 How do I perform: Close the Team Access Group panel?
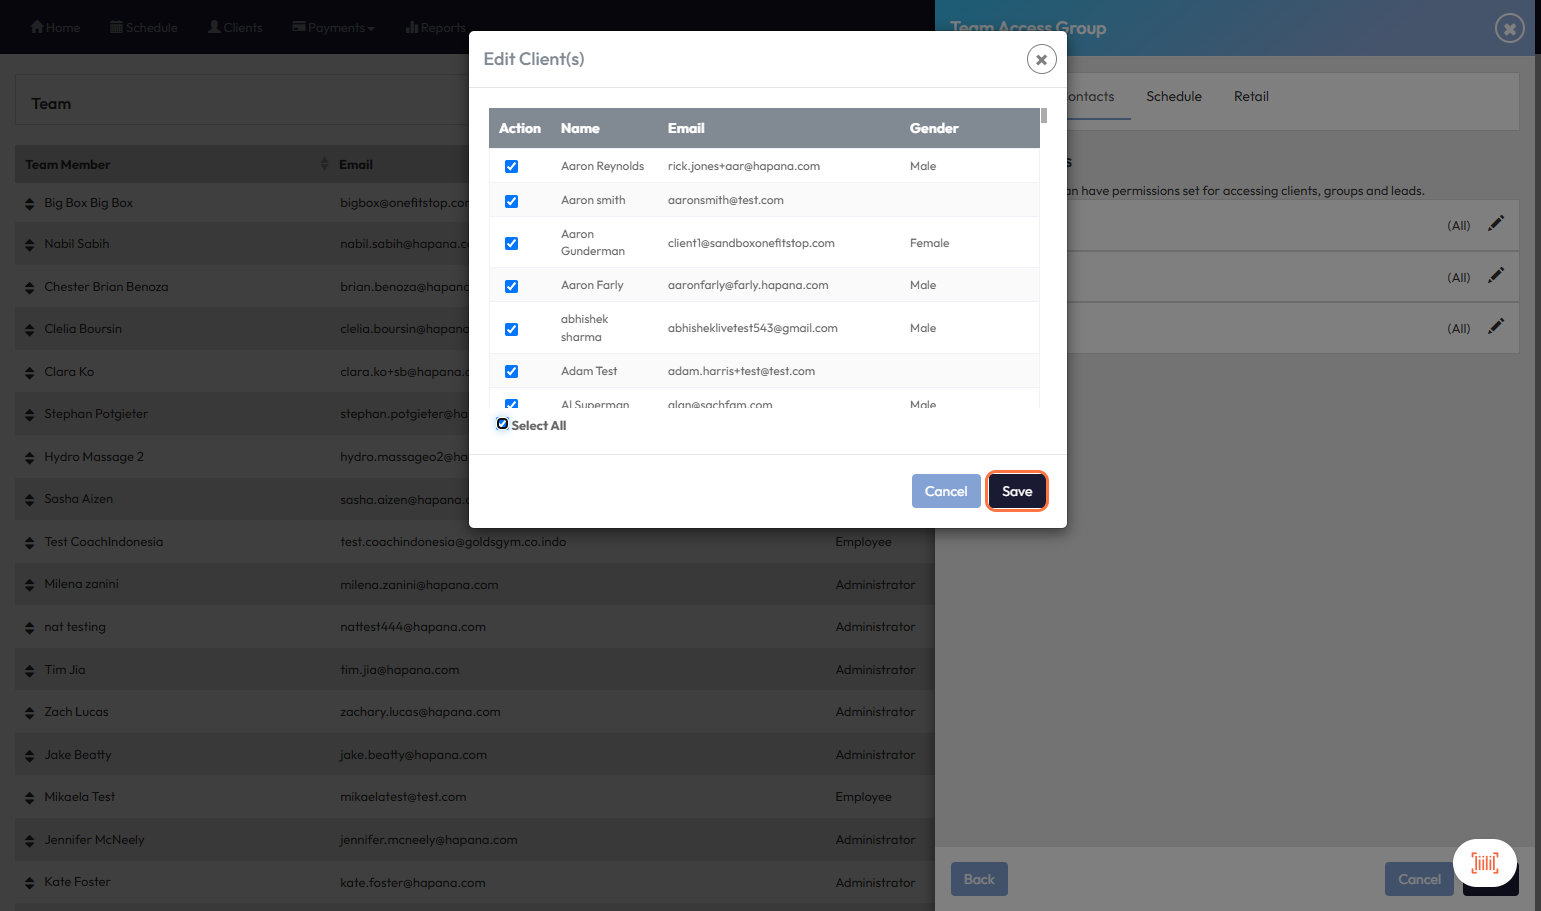[1509, 28]
